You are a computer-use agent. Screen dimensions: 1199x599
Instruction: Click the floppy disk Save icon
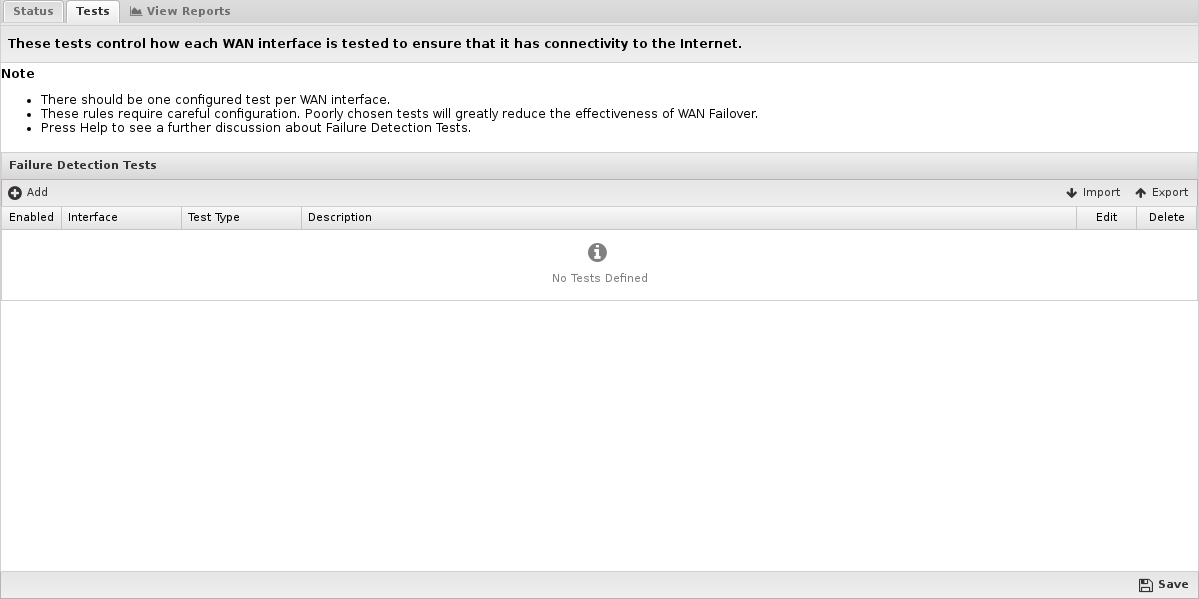click(x=1146, y=585)
